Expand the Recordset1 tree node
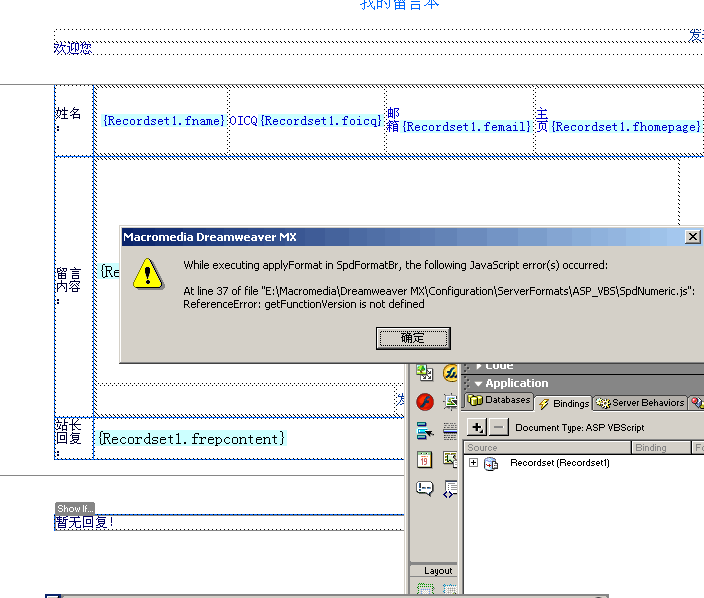The height and width of the screenshot is (598, 704). coord(473,464)
